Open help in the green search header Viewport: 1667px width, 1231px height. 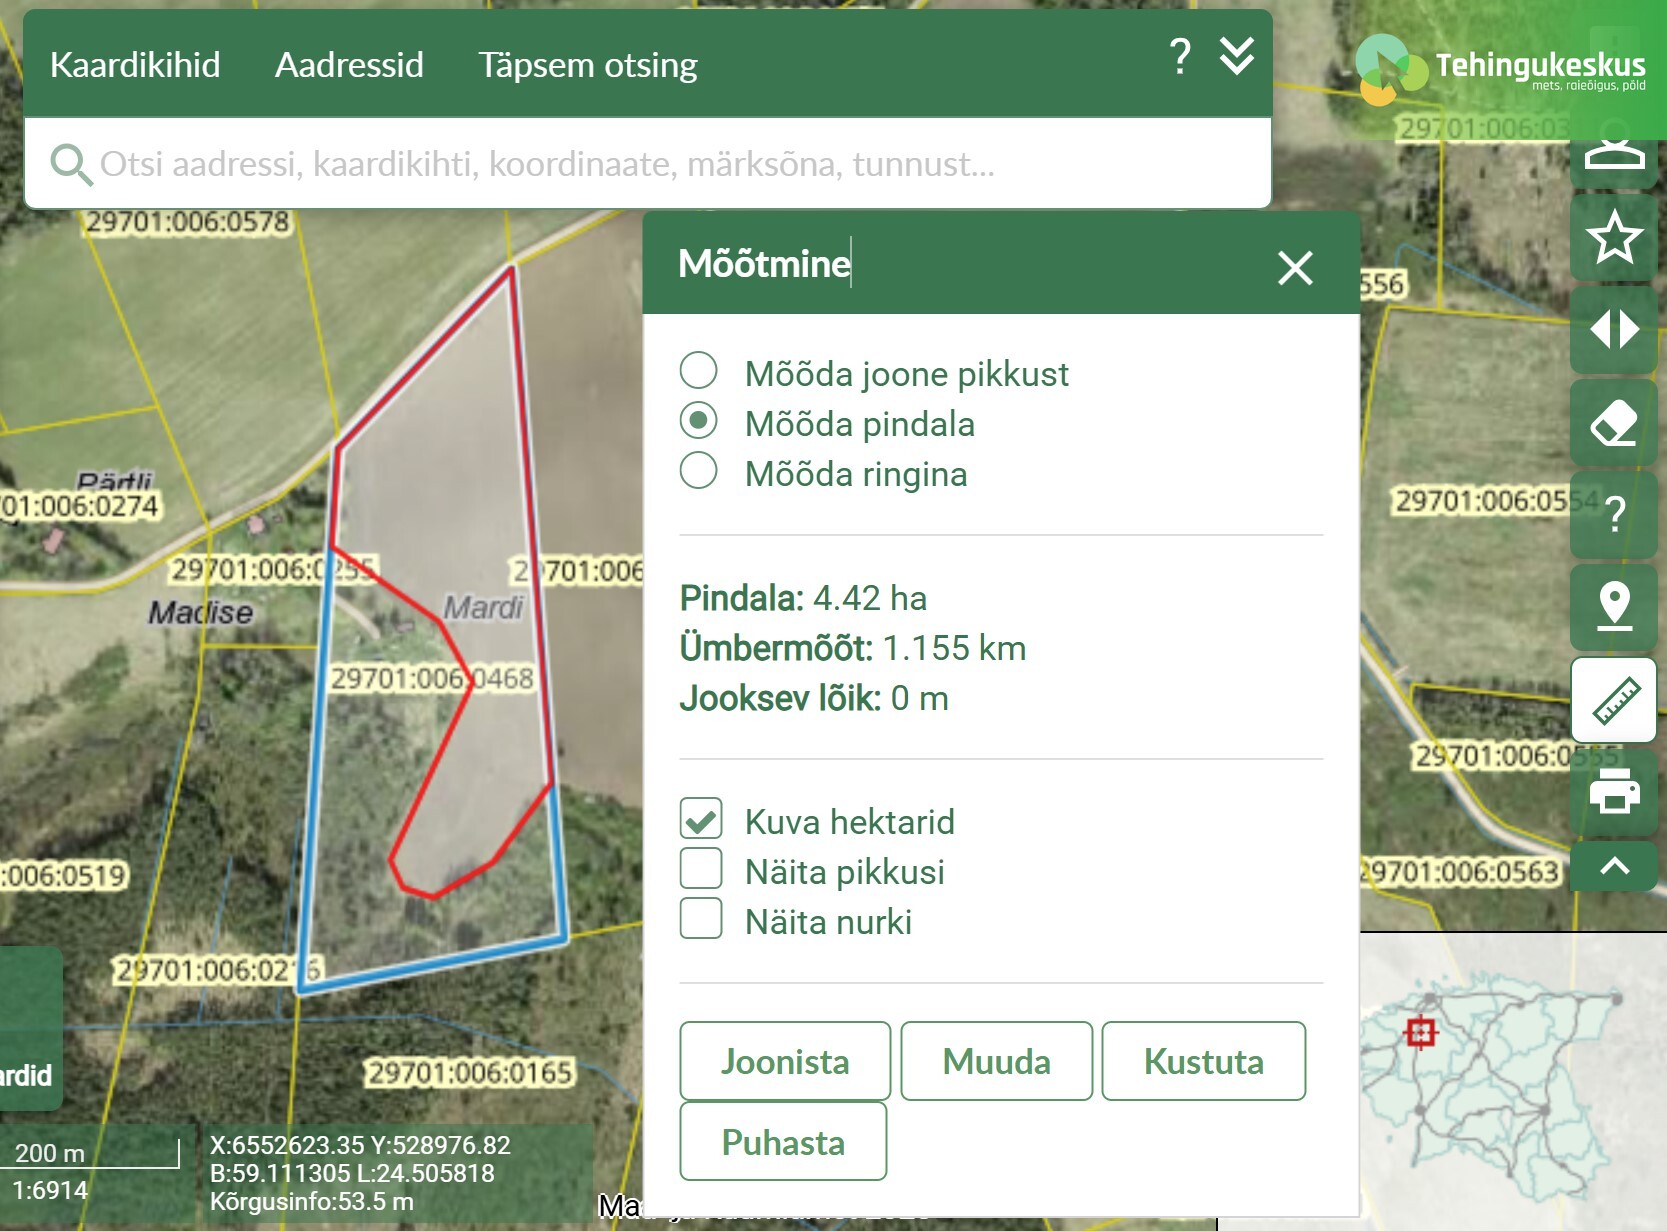(x=1180, y=57)
